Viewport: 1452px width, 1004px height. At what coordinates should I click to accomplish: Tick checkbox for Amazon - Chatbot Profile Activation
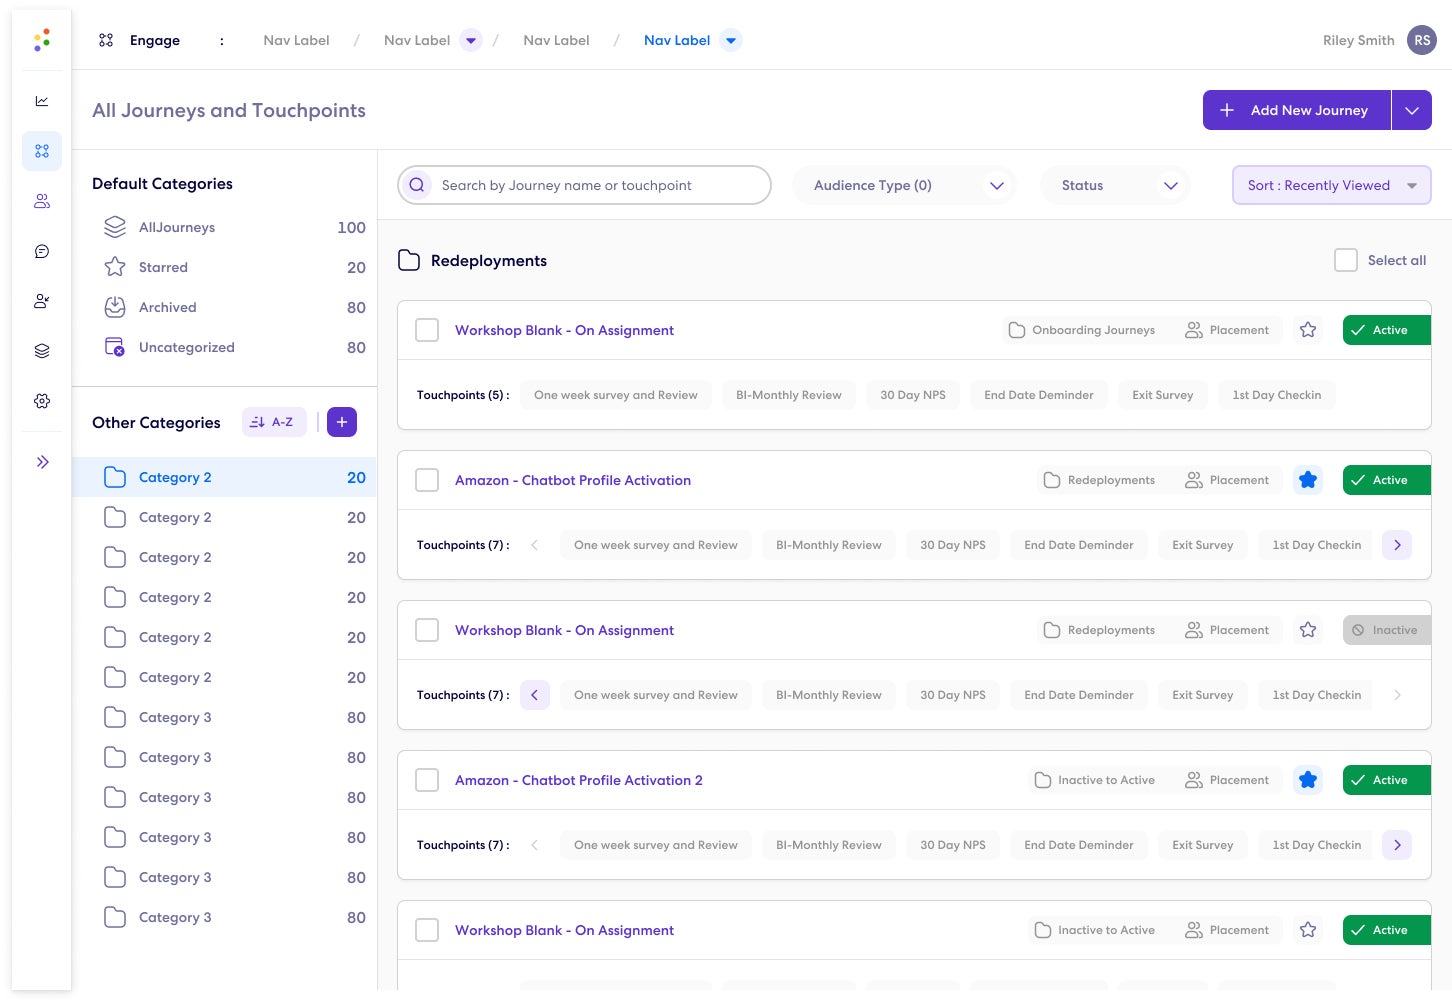pyautogui.click(x=427, y=480)
